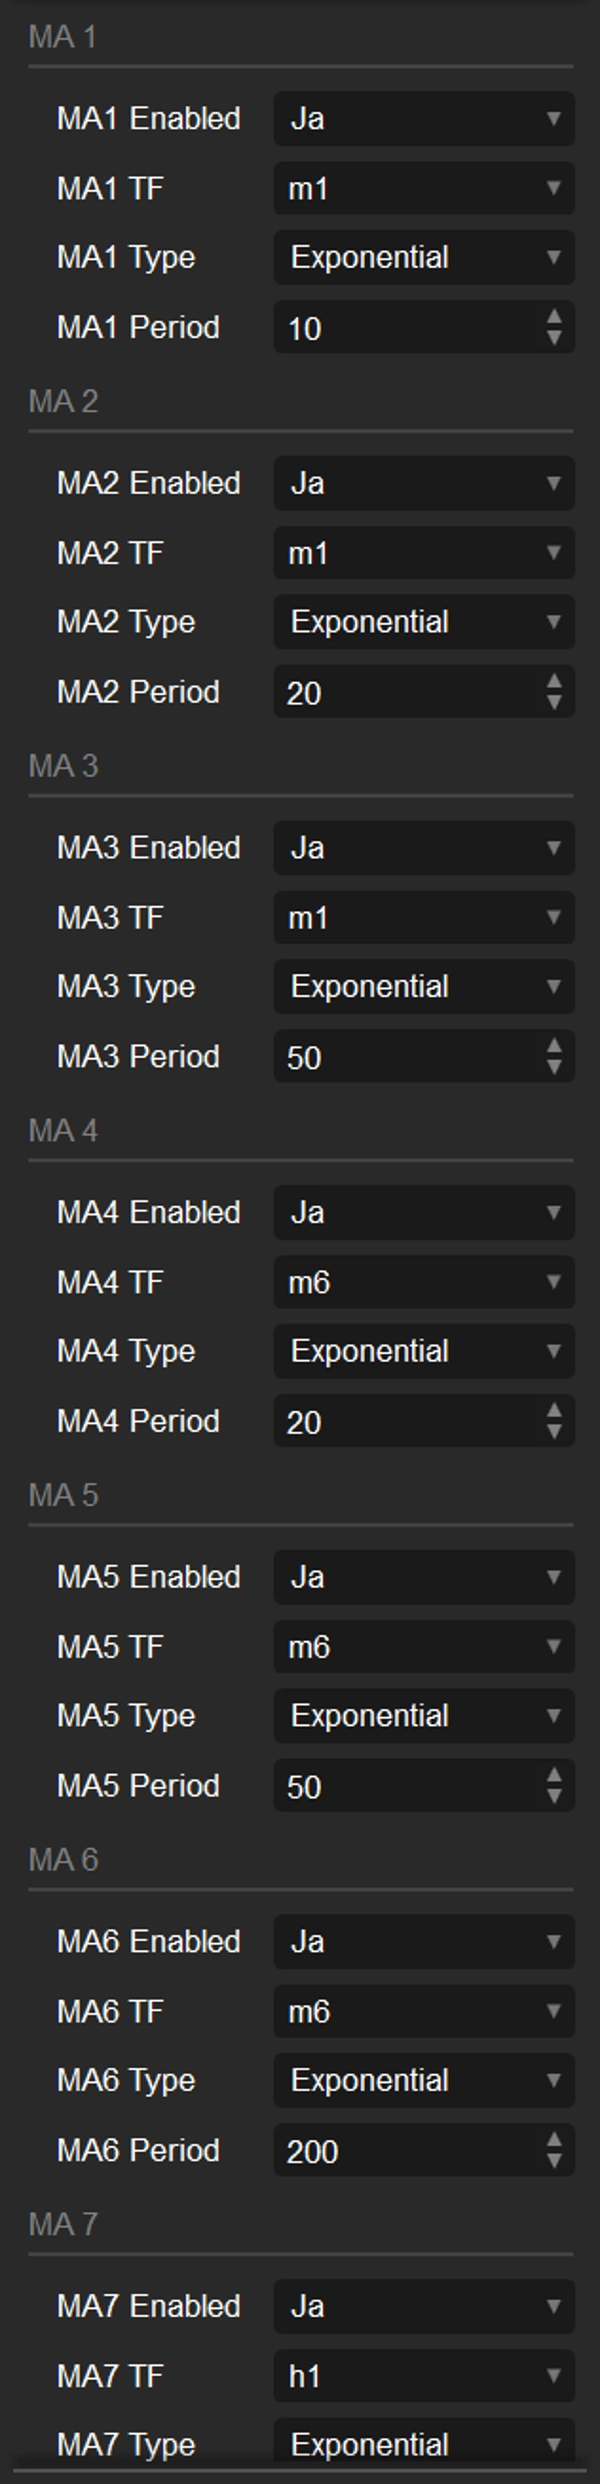Open the MA7 Type dropdown
The width and height of the screenshot is (600, 2484).
(x=422, y=2444)
